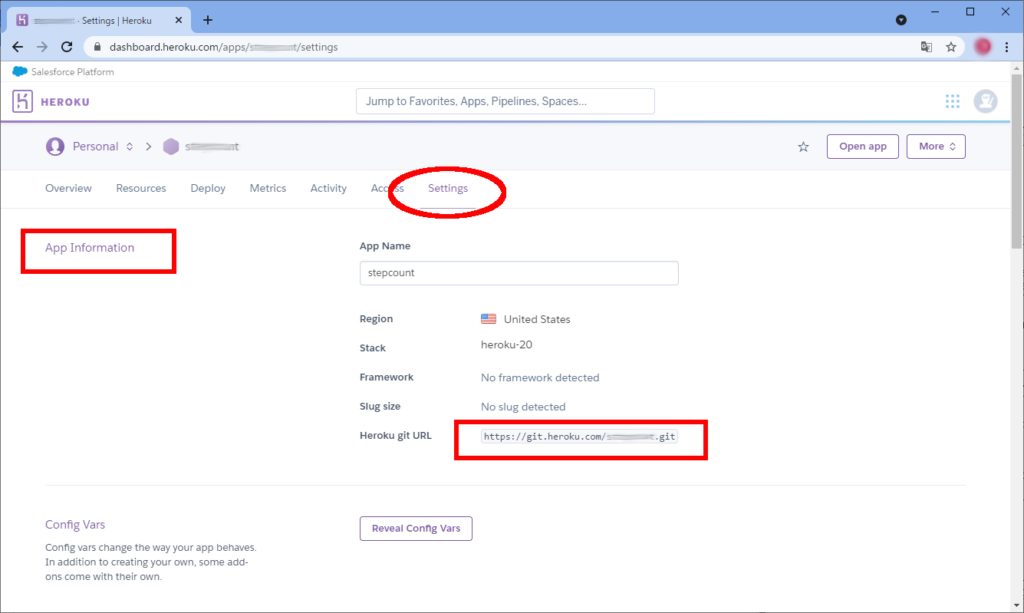Open the user account avatar menu

click(985, 101)
